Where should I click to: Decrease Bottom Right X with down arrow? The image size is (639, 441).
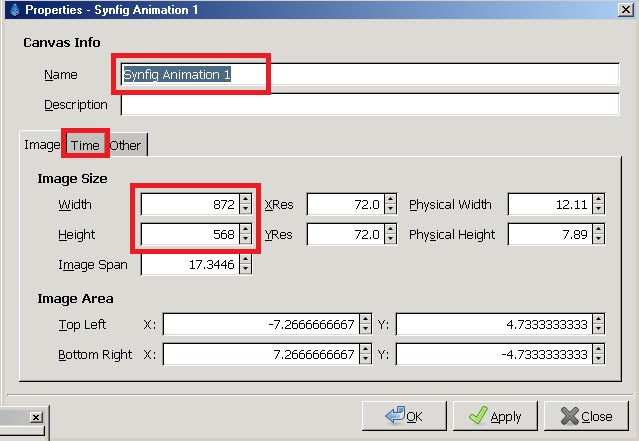(366, 359)
